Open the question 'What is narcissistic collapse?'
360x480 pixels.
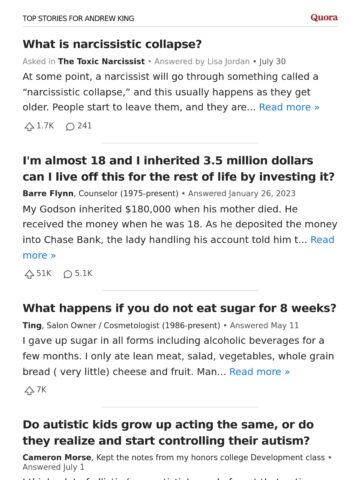[112, 44]
